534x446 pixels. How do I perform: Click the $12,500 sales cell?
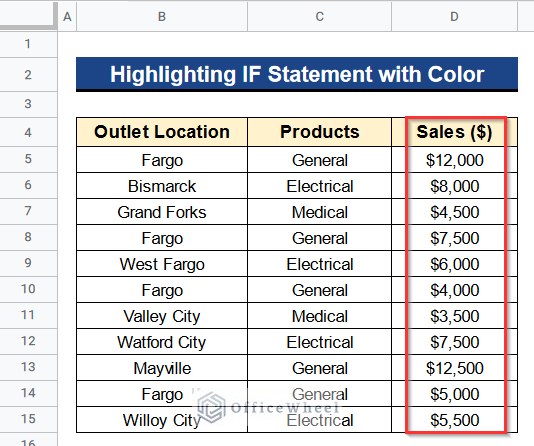click(x=454, y=368)
